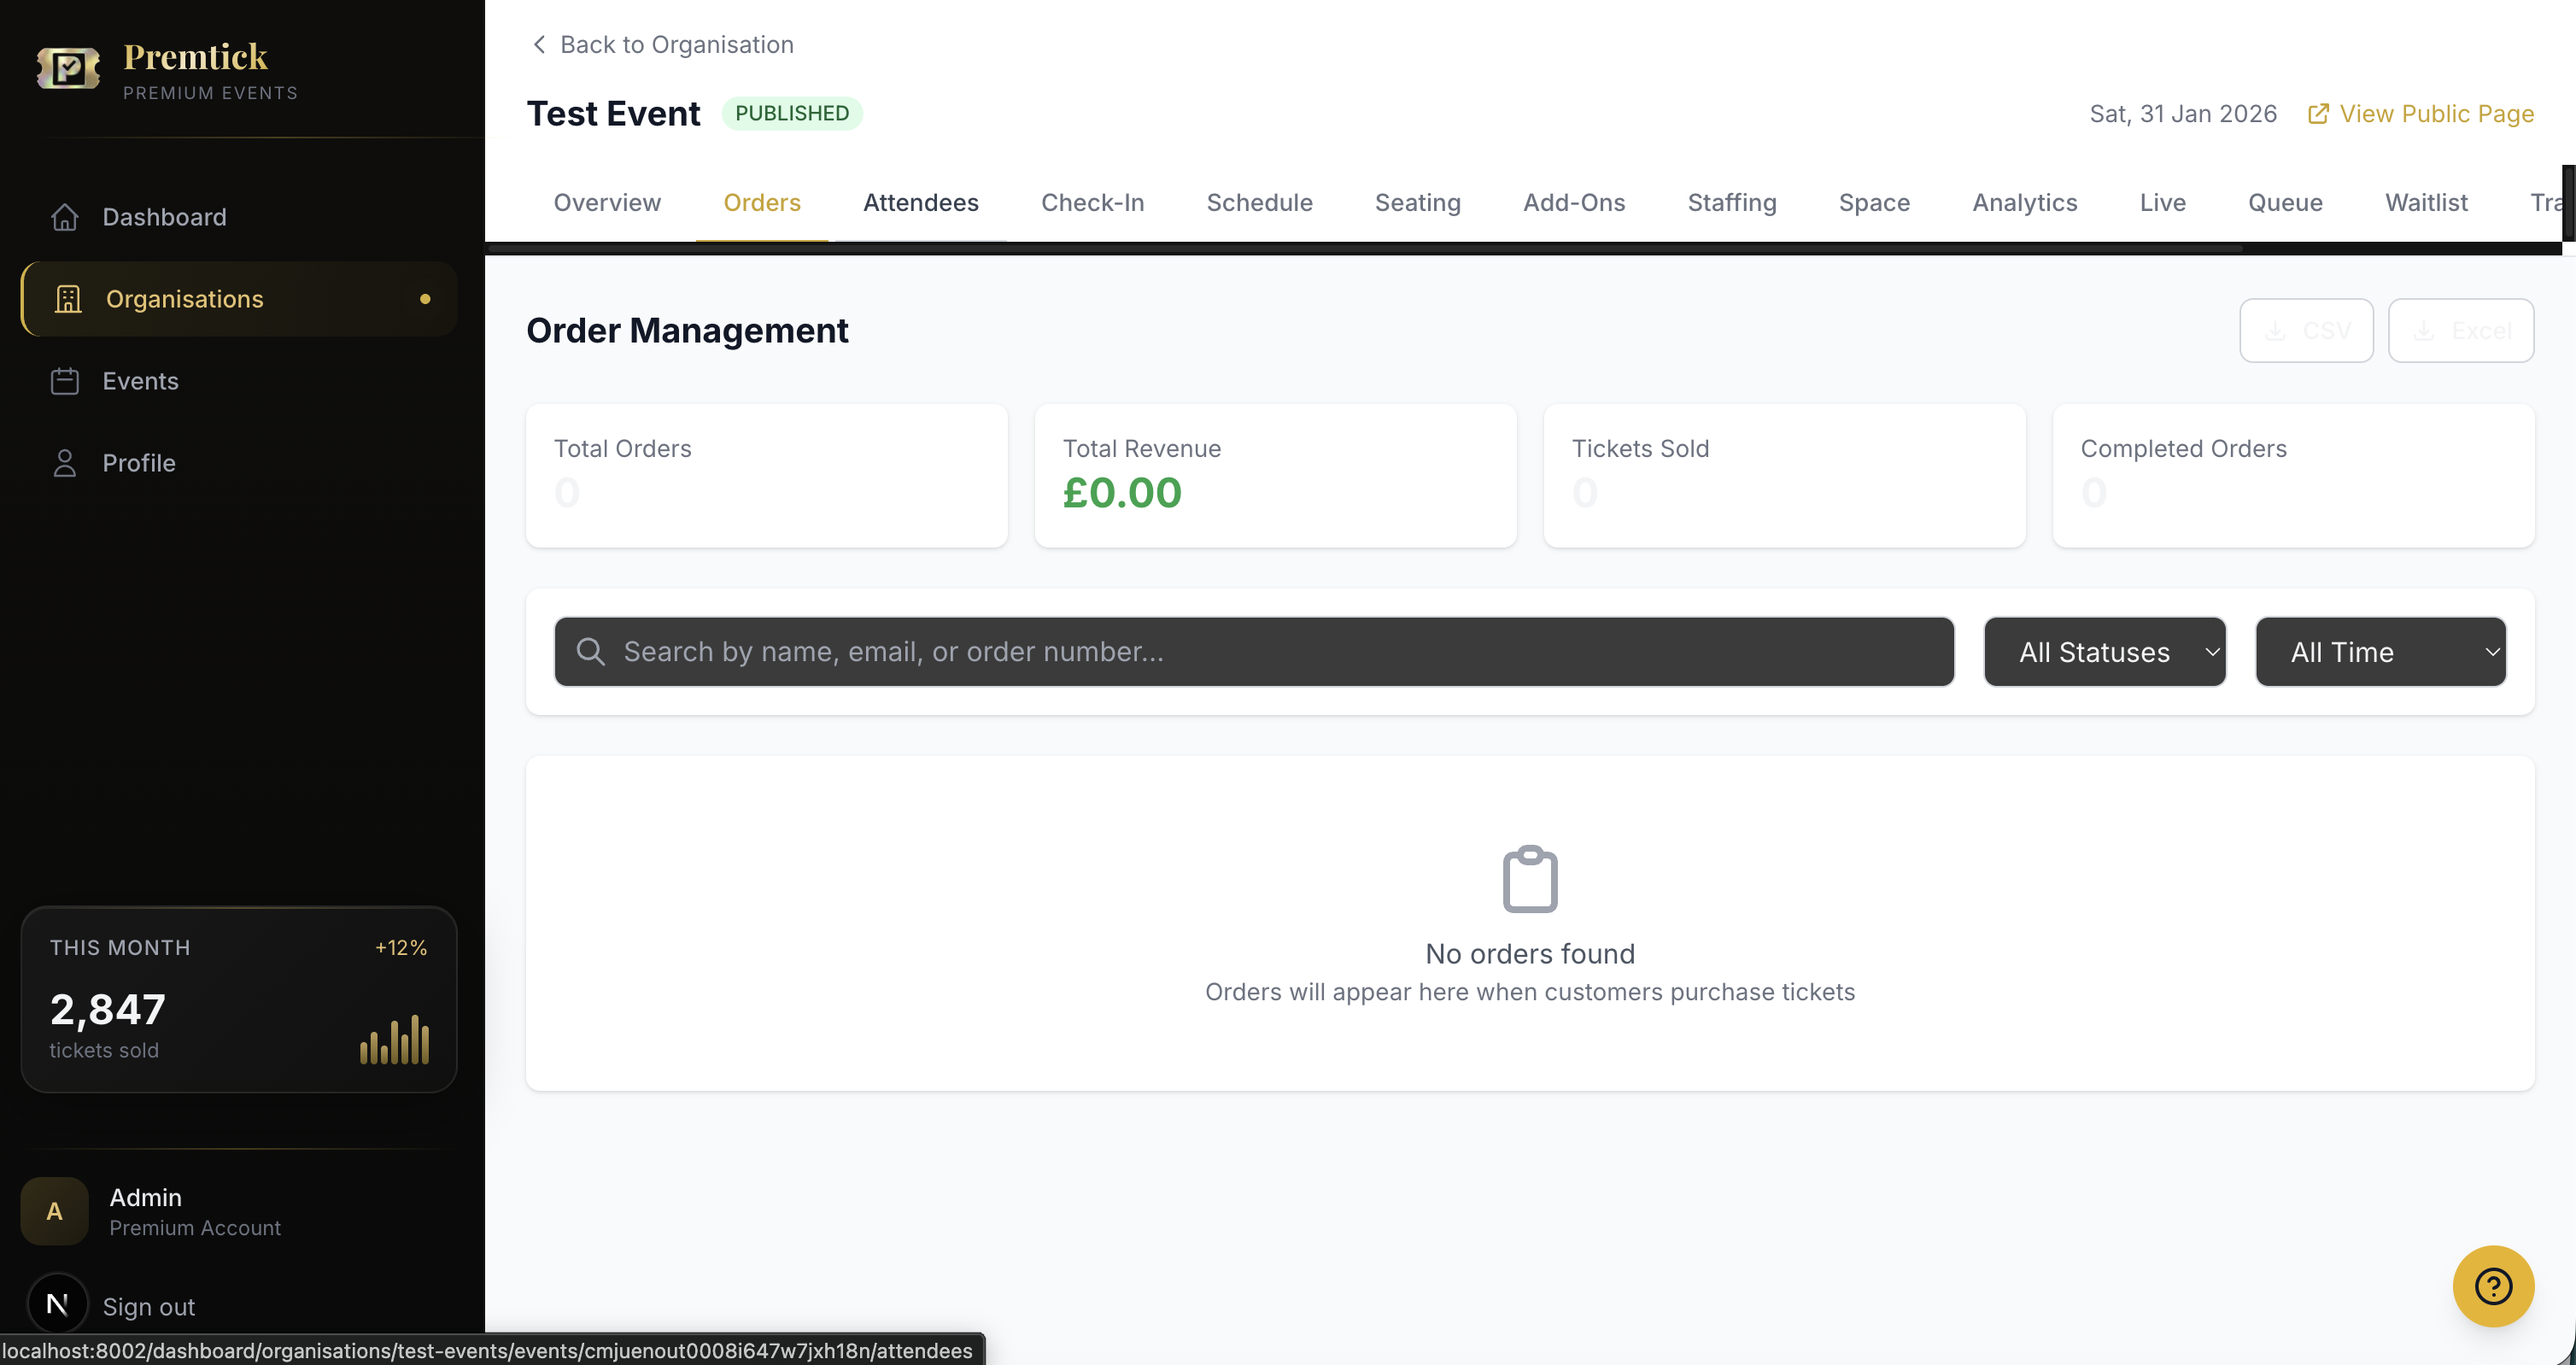This screenshot has height=1365, width=2576.
Task: Click the Next.js N dev indicator
Action: click(57, 1304)
